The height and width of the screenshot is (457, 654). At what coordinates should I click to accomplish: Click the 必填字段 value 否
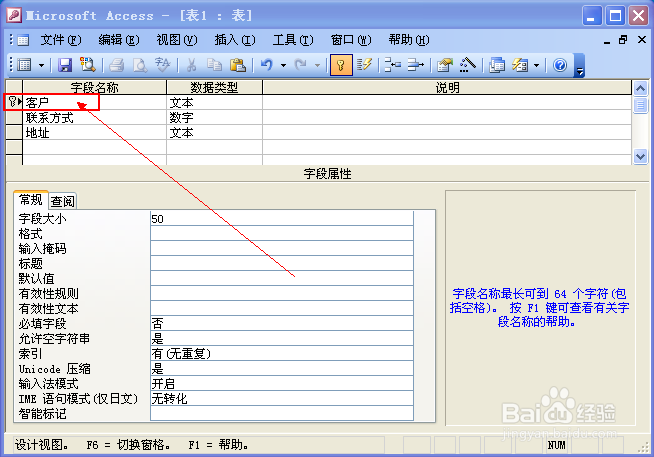pyautogui.click(x=282, y=324)
